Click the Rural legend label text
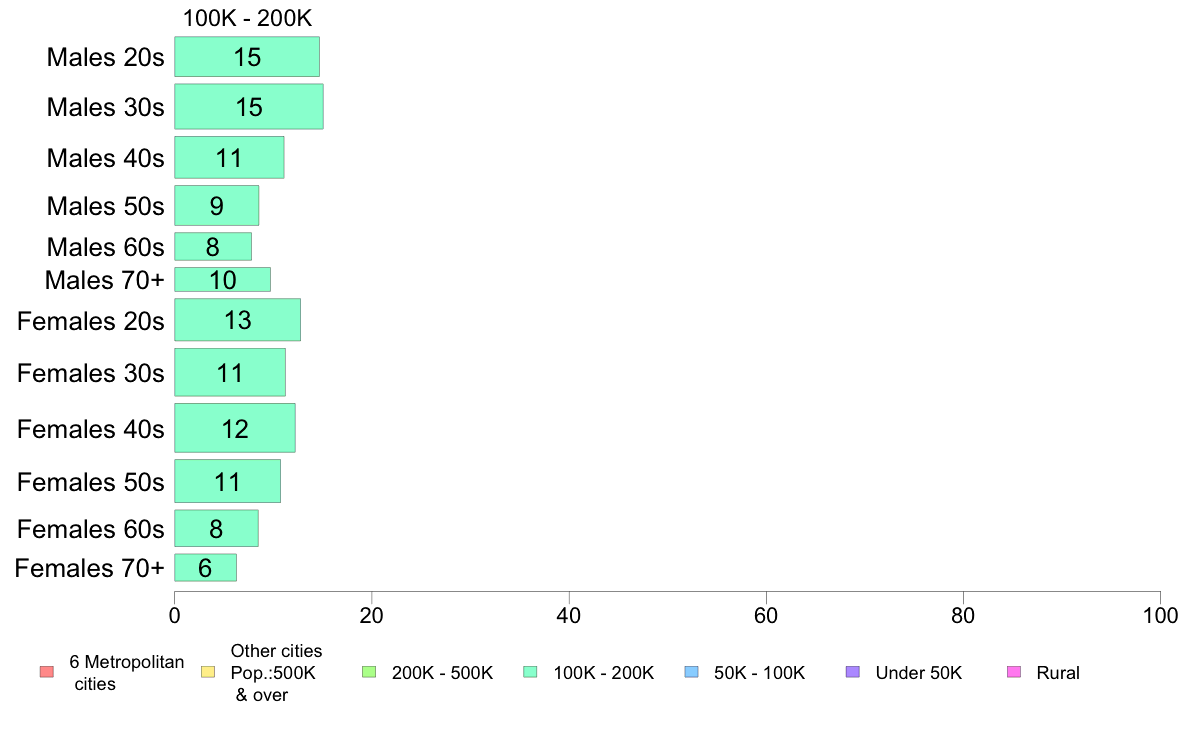Viewport: 1188px width, 736px height. point(1058,673)
